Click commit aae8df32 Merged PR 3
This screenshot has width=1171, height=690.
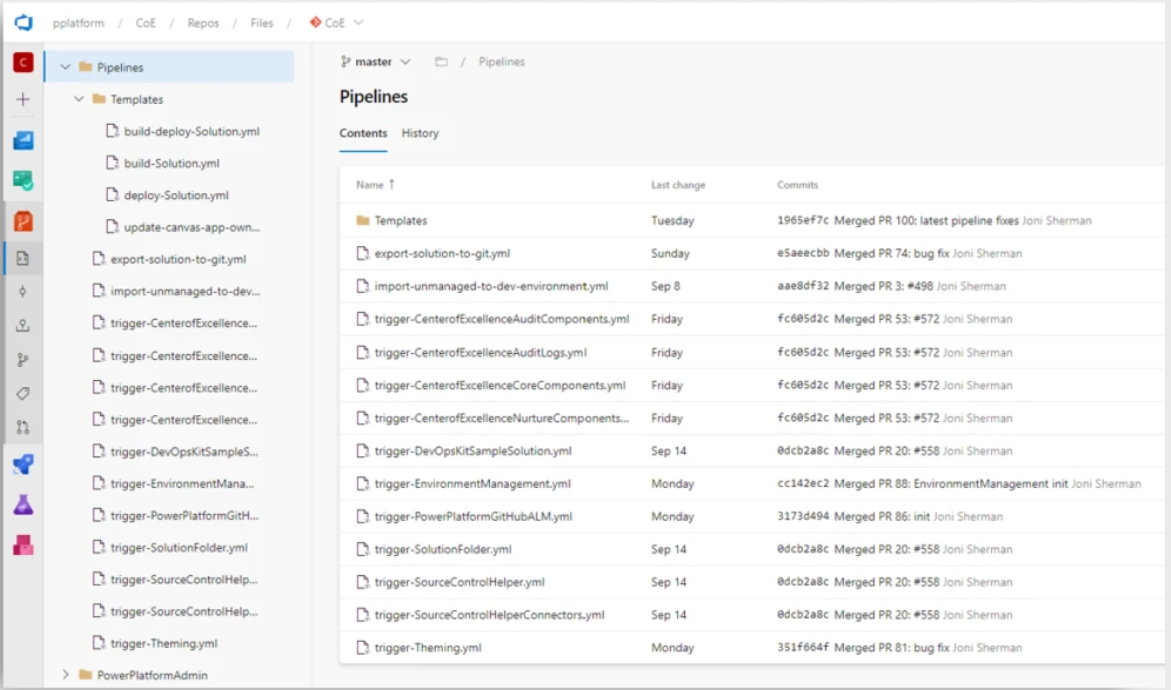pyautogui.click(x=854, y=286)
